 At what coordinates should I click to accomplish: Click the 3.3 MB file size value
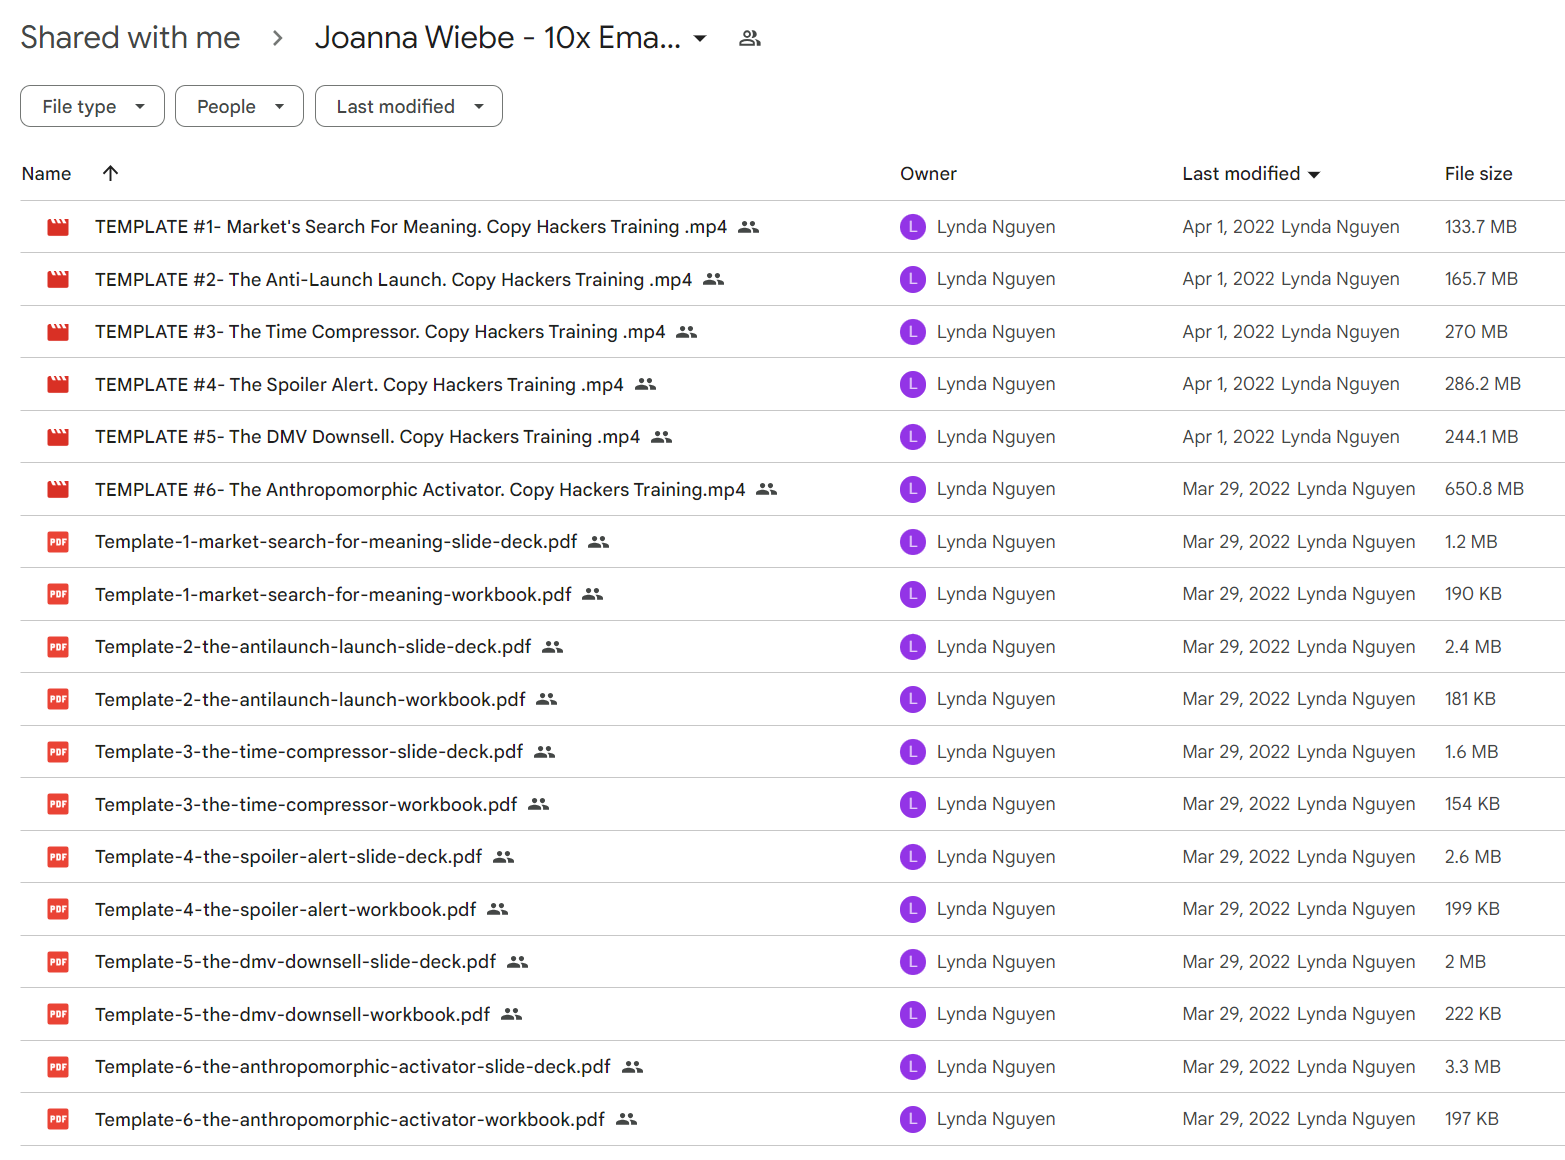click(x=1473, y=1067)
